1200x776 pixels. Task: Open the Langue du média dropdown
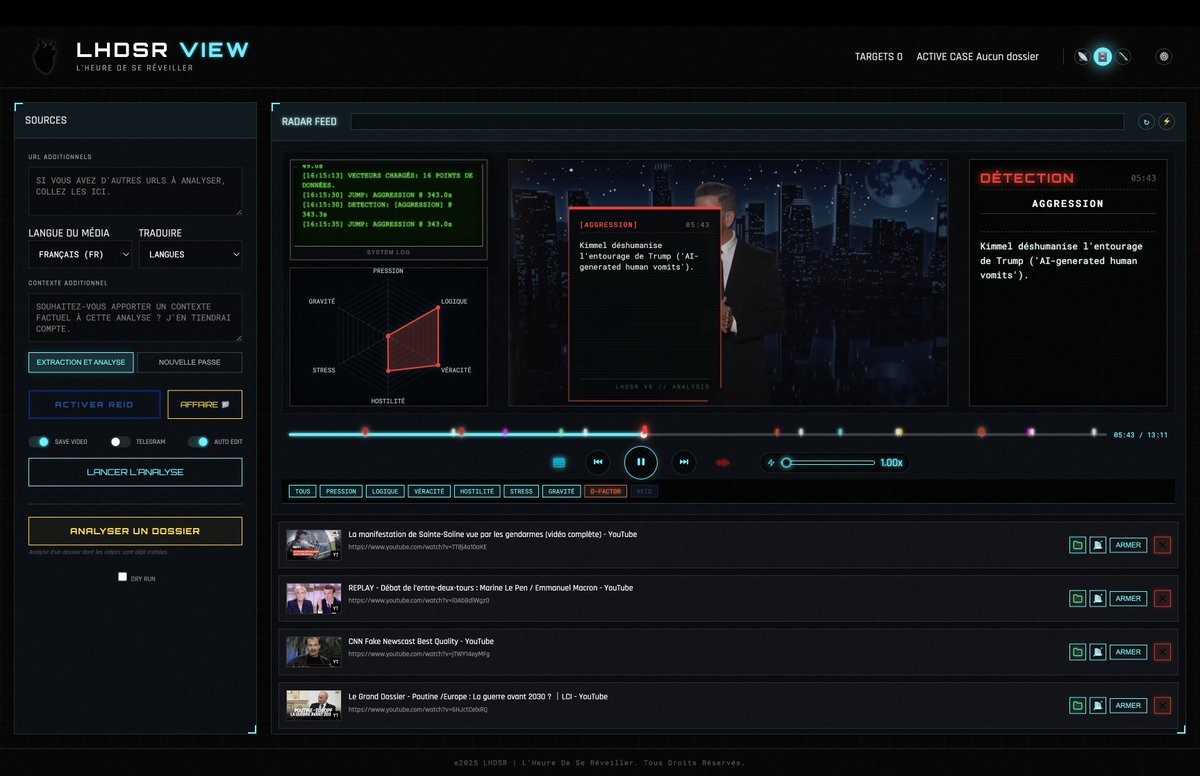(x=80, y=254)
